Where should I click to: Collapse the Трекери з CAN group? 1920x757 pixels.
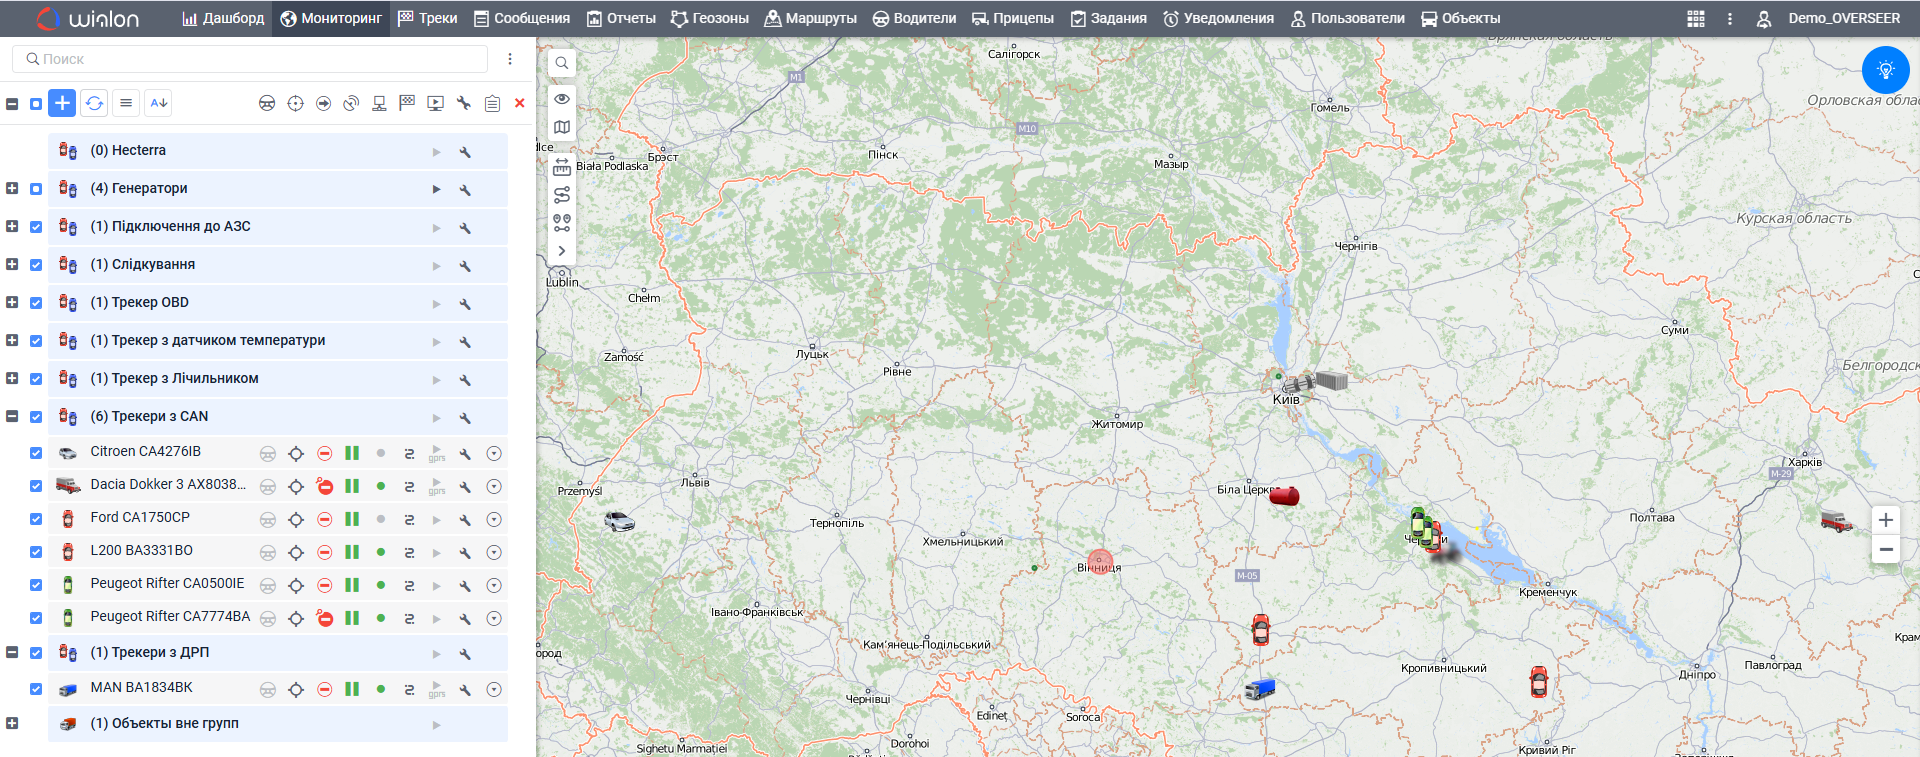click(12, 417)
